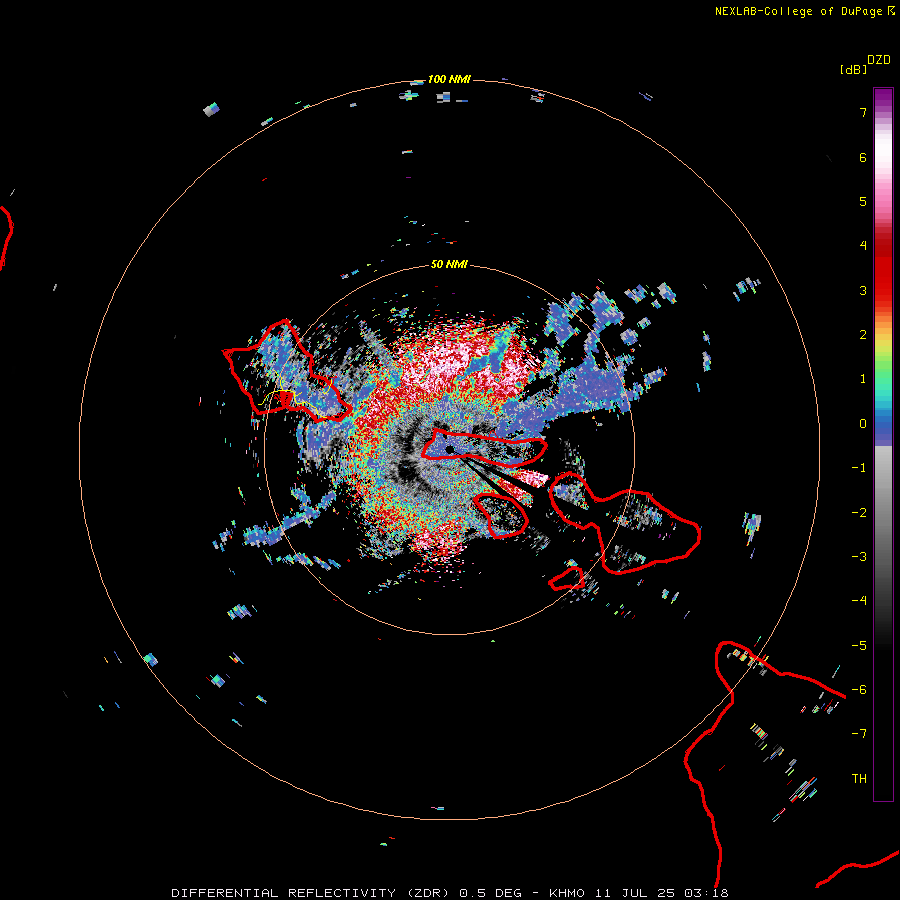Click the 03:18 timestamp in footer
This screenshot has height=900, width=900.
(706, 893)
